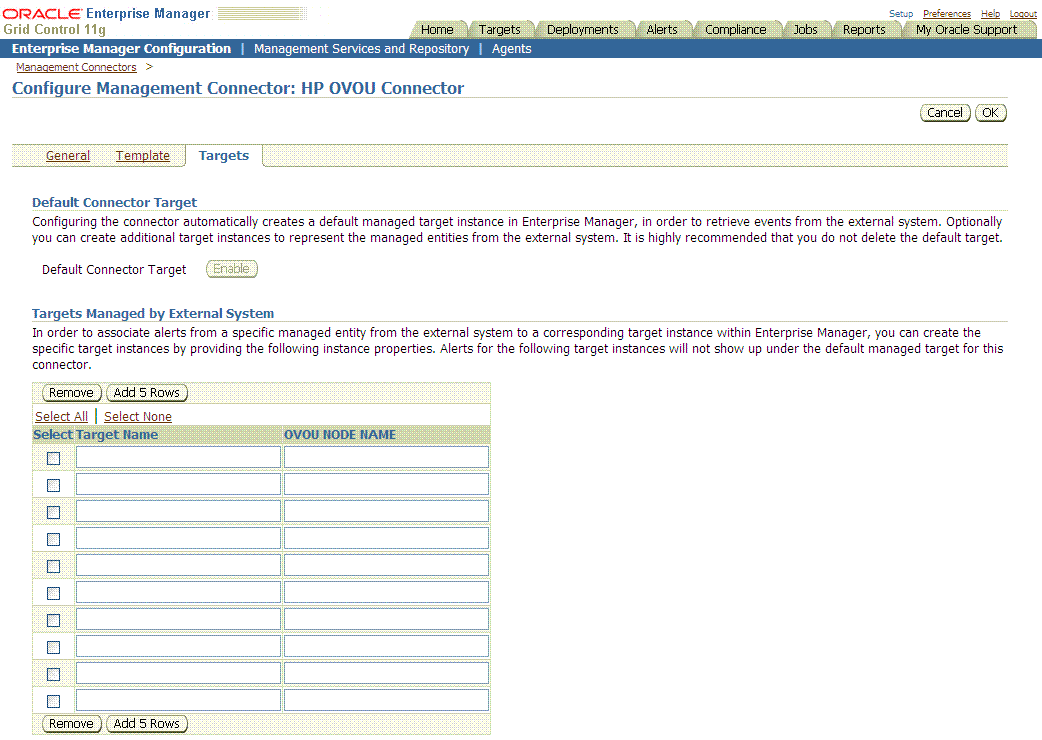1042x740 pixels.
Task: Tick the fifth row's select checkbox
Action: [x=53, y=565]
